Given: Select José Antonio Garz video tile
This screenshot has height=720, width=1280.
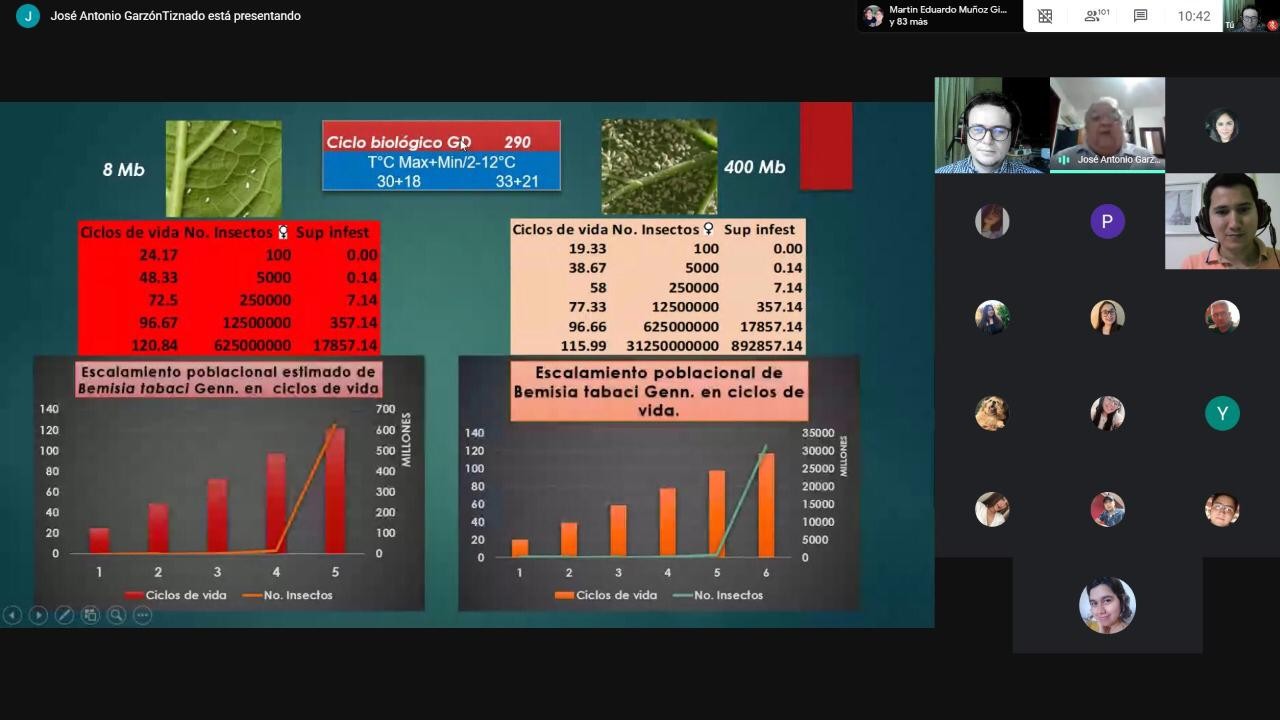Looking at the screenshot, I should click(x=1107, y=125).
